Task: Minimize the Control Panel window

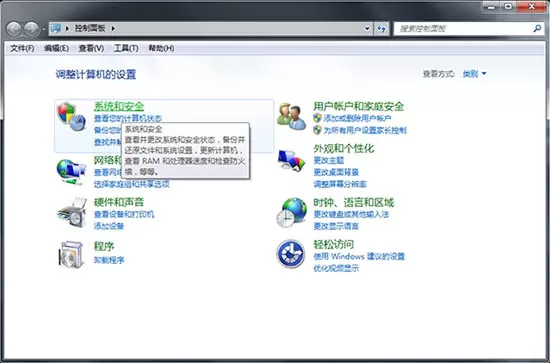Action: coord(490,7)
